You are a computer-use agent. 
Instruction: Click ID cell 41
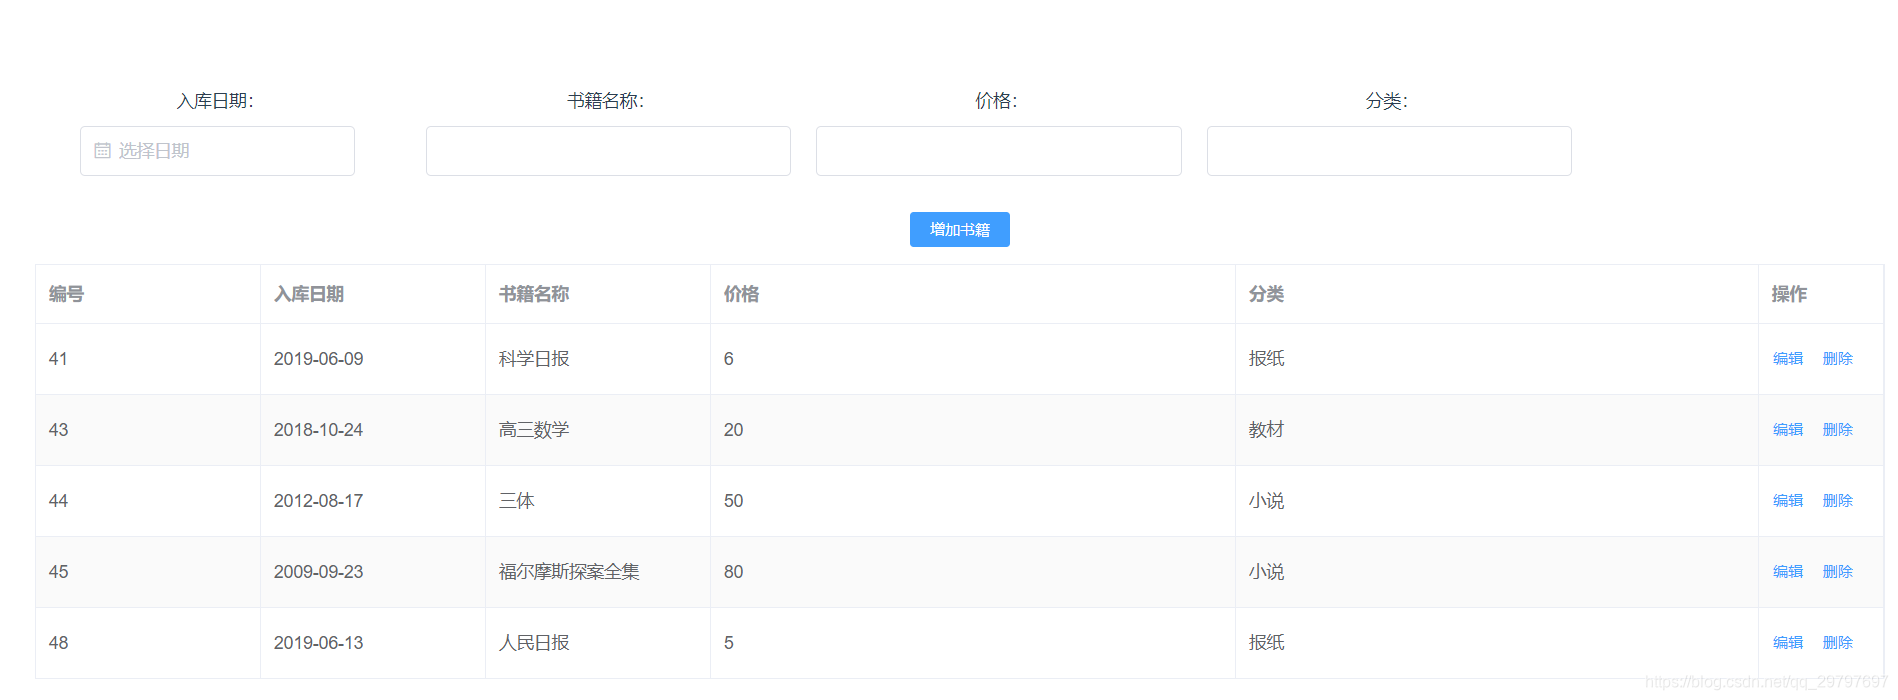tap(148, 359)
